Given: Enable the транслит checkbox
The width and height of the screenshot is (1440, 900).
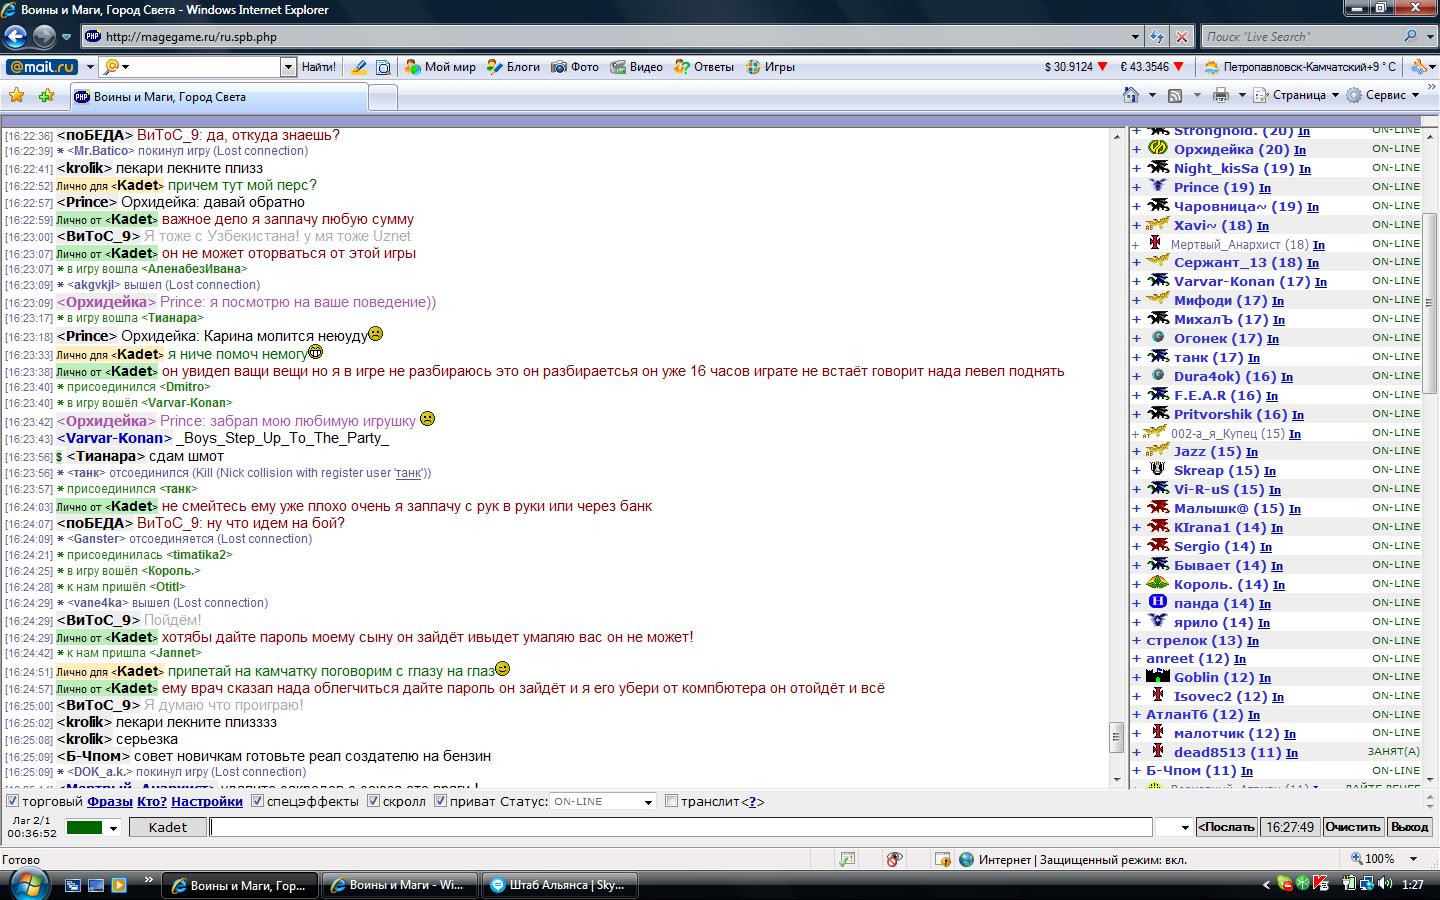Looking at the screenshot, I should tap(672, 801).
